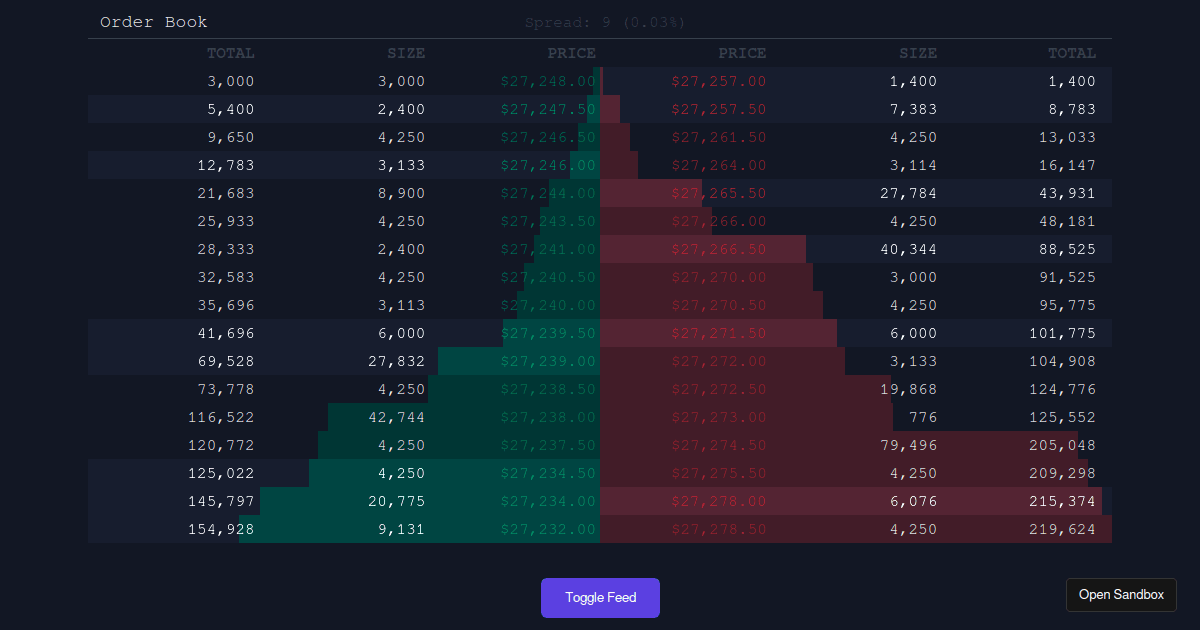Screen dimensions: 1200x630
Task: Select bid price $27,239.00
Action: point(548,361)
